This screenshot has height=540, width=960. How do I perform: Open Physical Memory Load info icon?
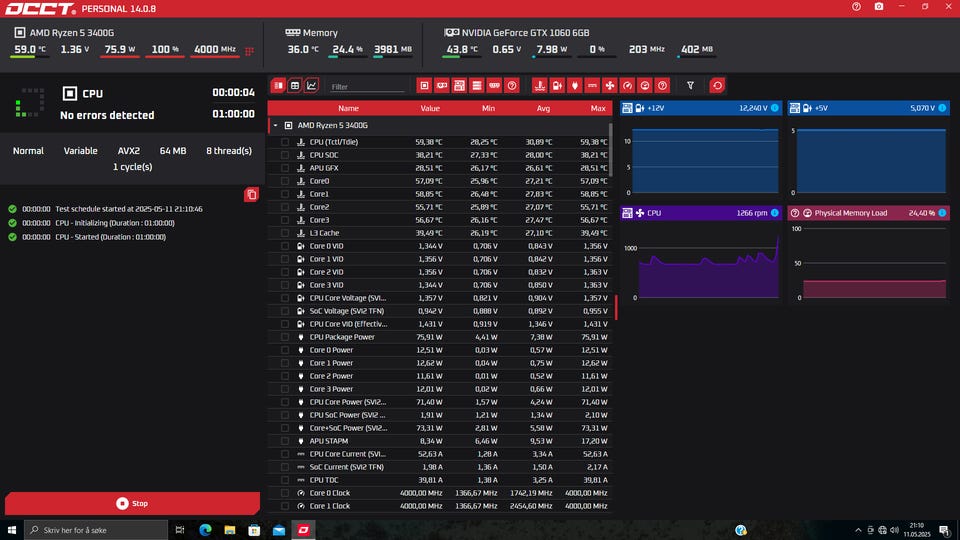[x=942, y=213]
